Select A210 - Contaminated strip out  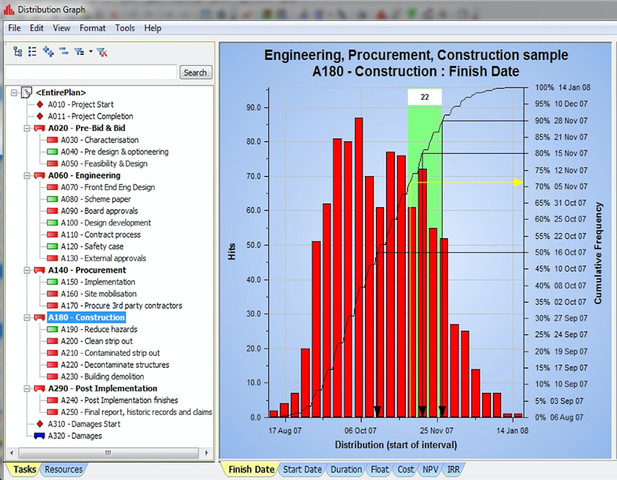[x=110, y=353]
